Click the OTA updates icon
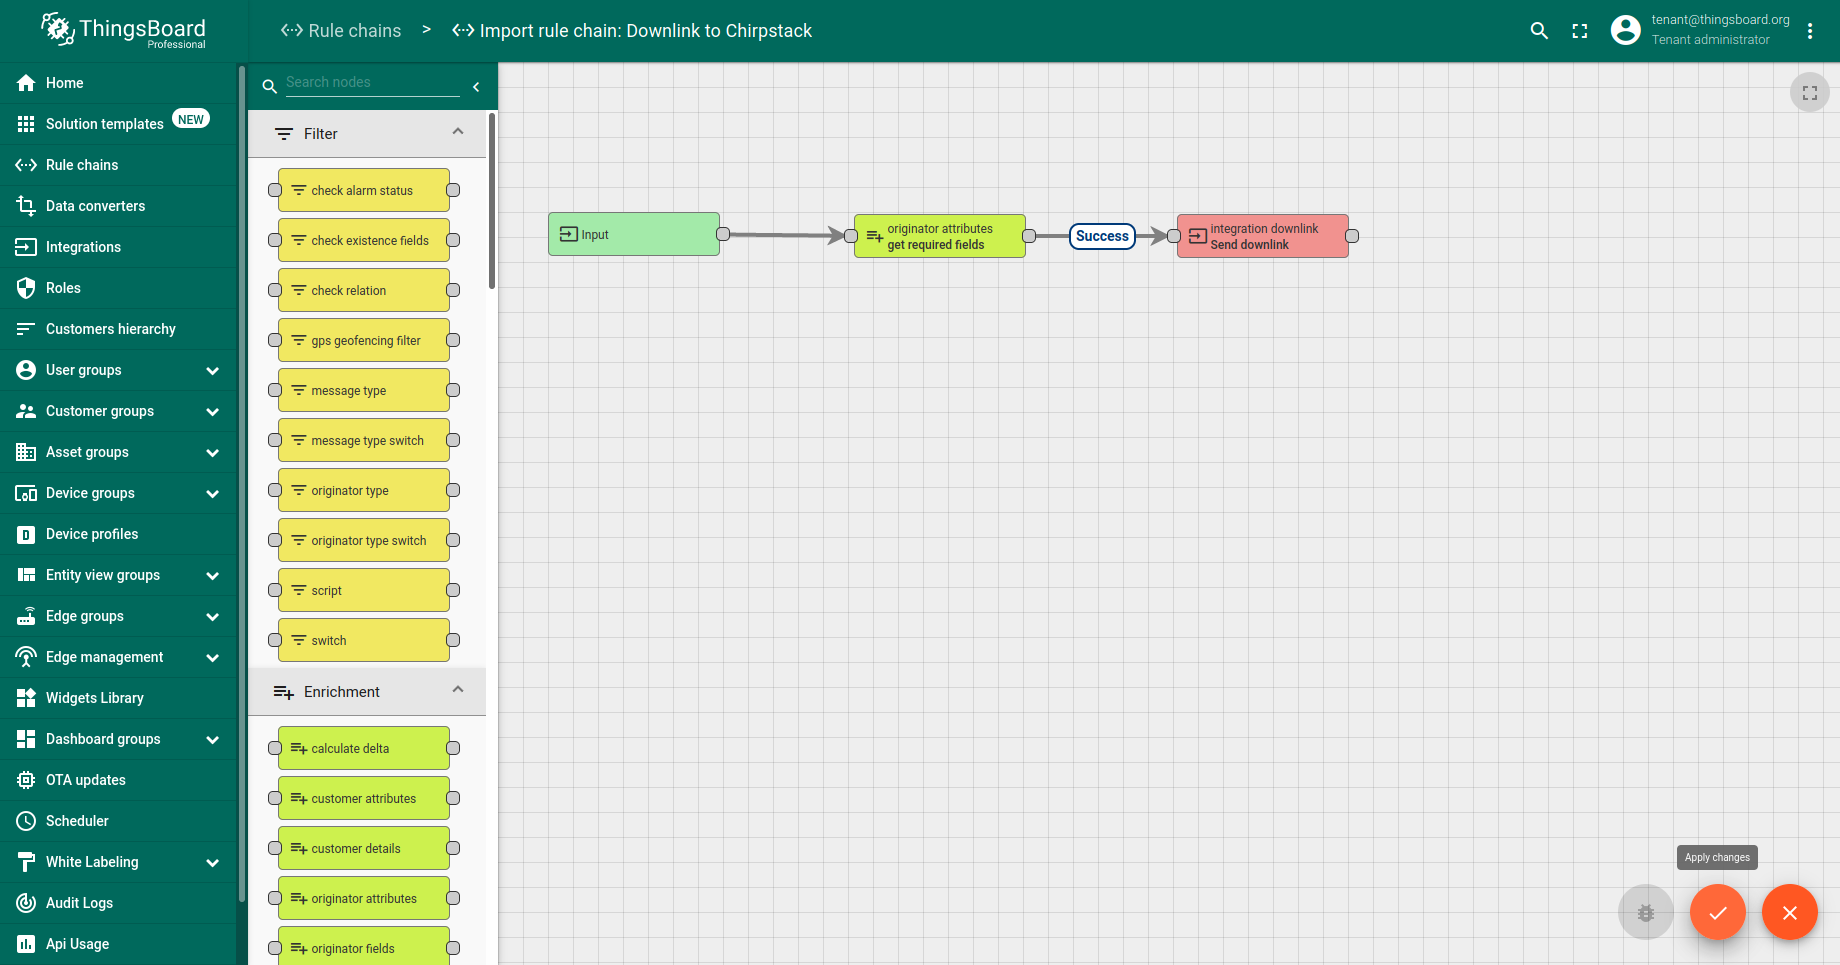This screenshot has width=1840, height=965. point(26,780)
